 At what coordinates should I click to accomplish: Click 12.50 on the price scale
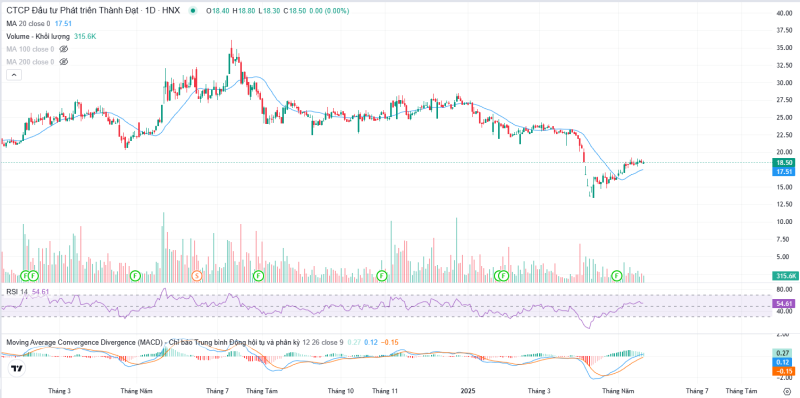pyautogui.click(x=784, y=205)
